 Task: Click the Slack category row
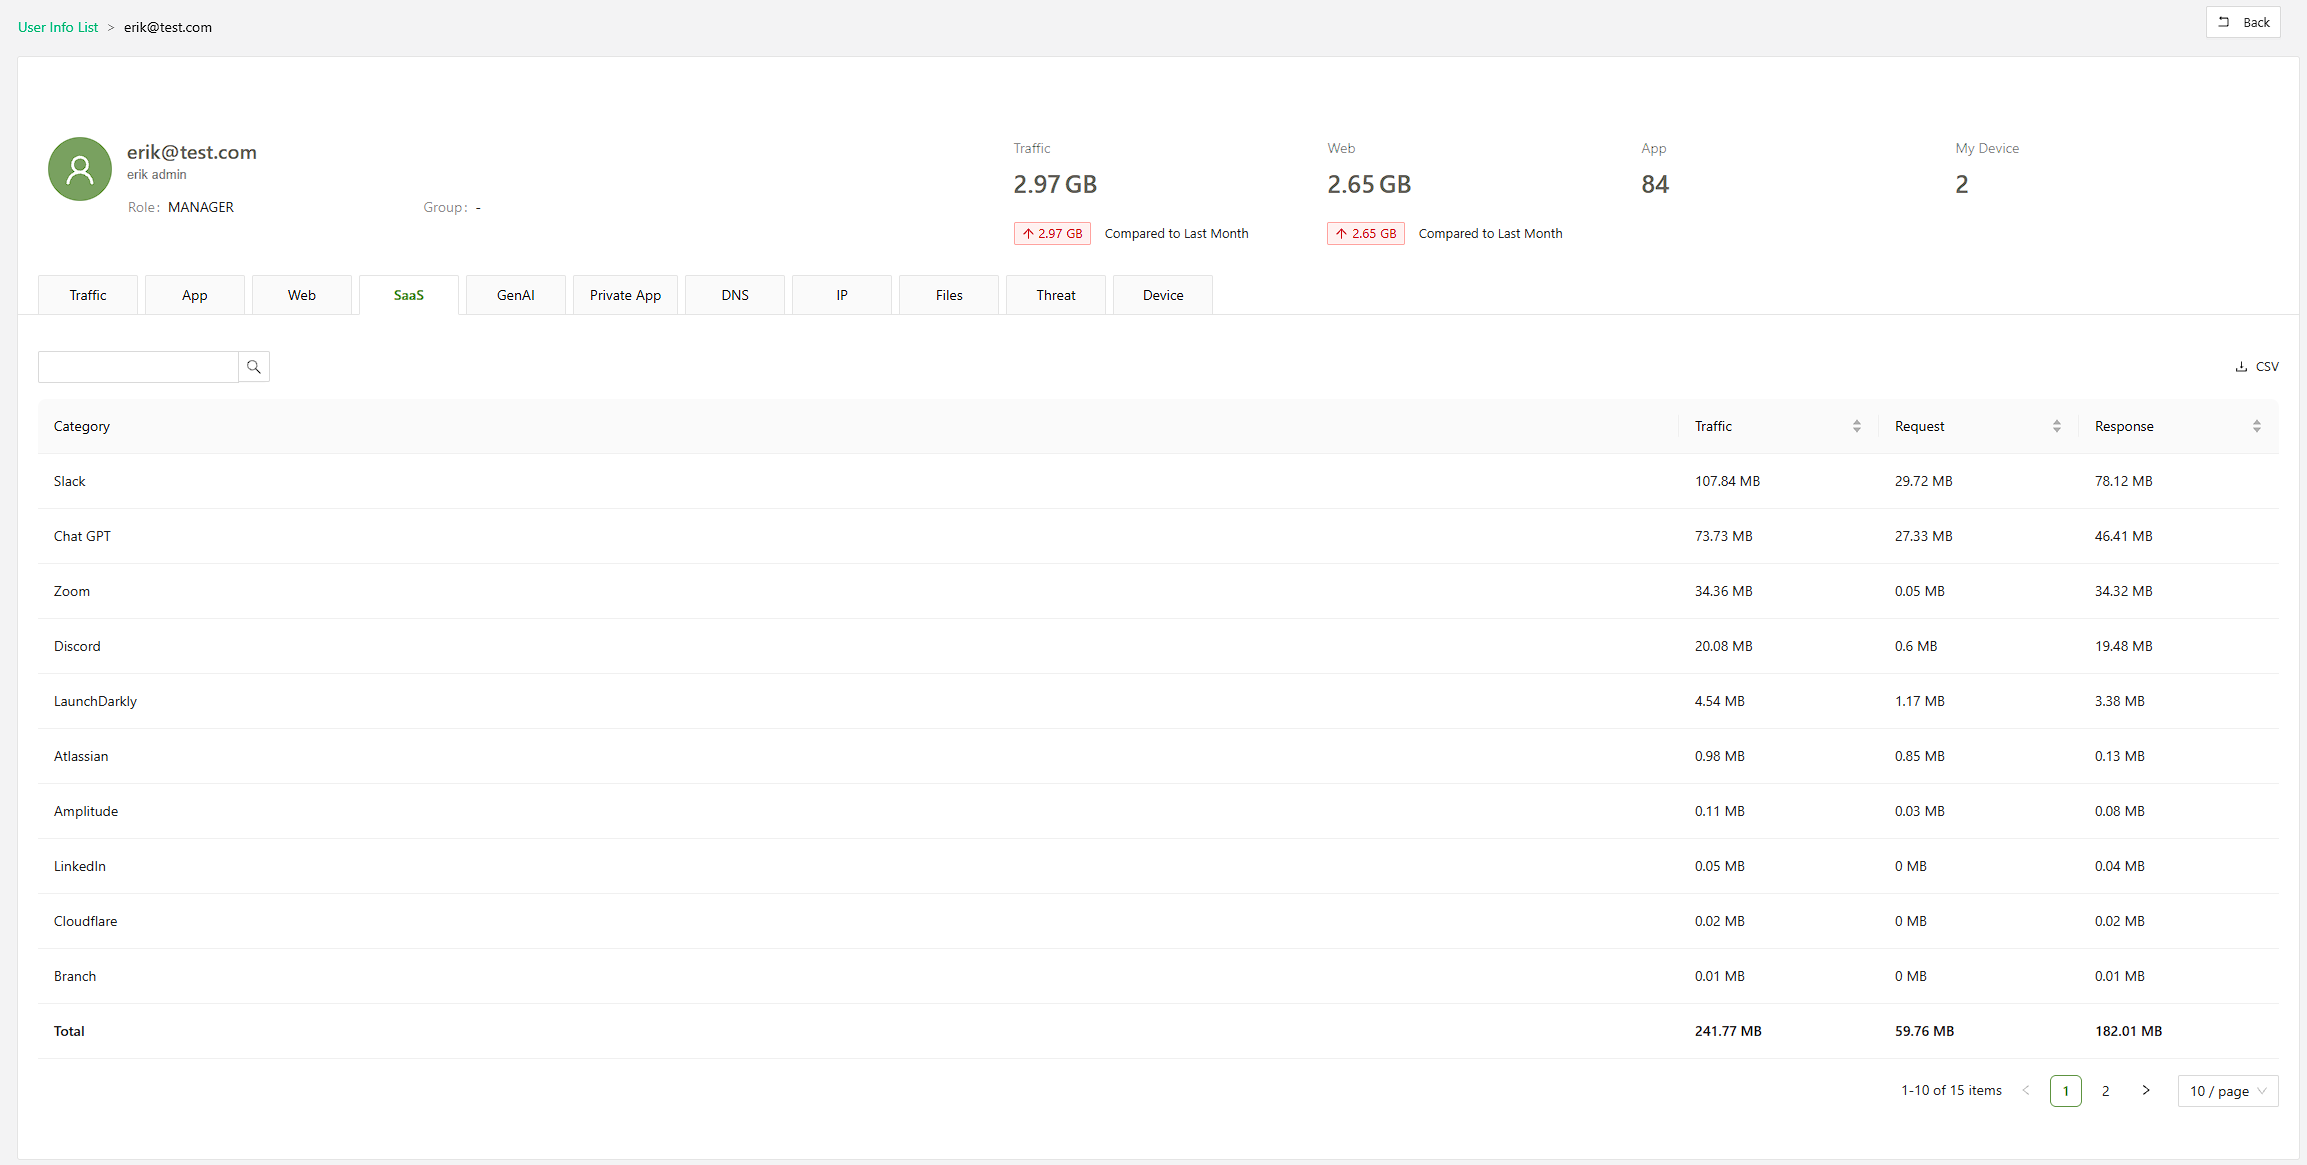coord(70,481)
